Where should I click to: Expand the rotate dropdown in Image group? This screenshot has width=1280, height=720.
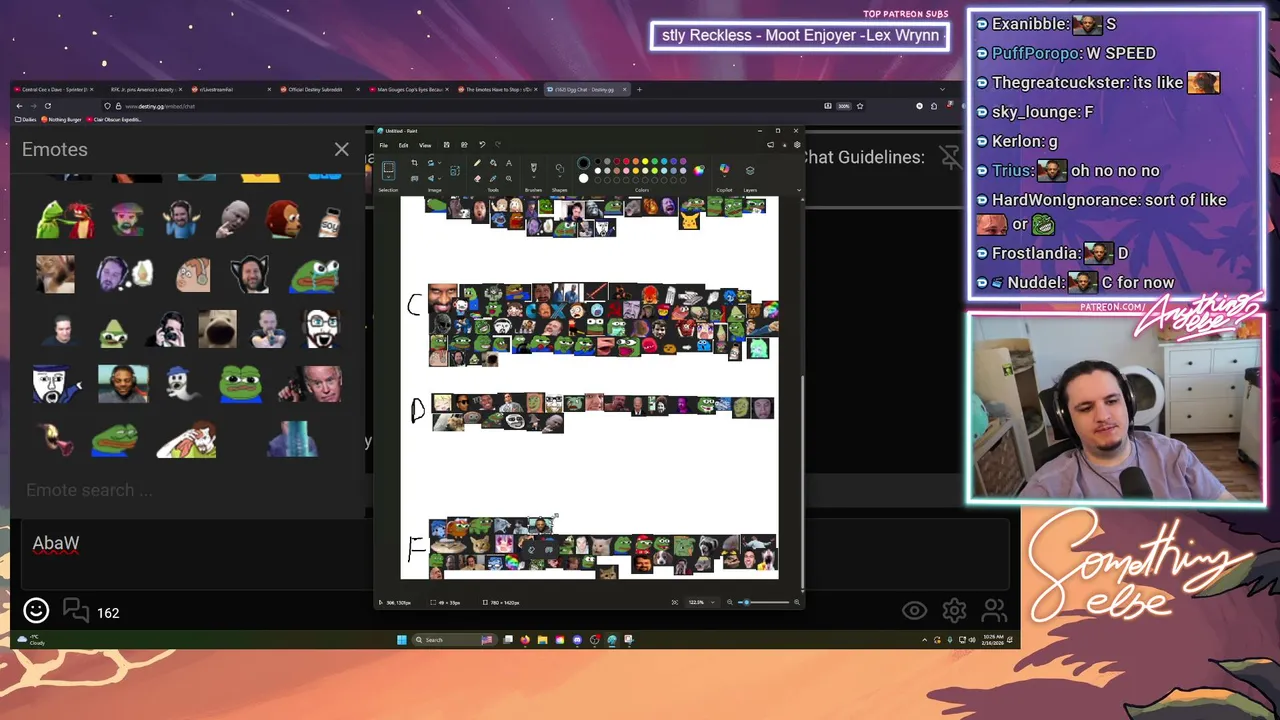439,163
